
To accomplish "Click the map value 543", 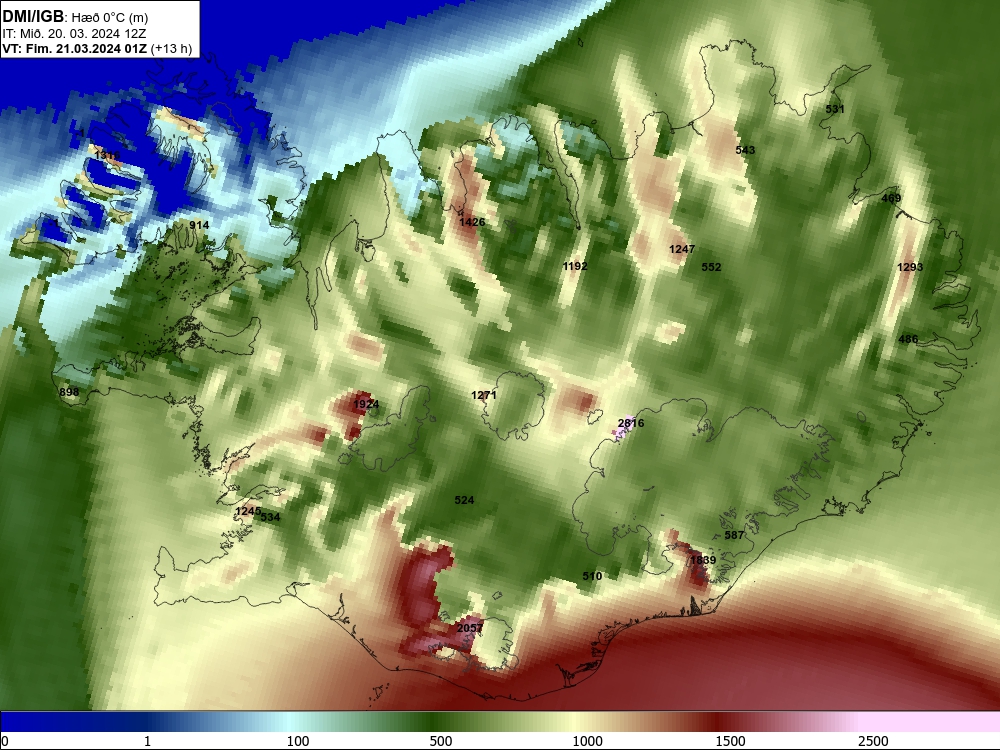I will coord(745,151).
